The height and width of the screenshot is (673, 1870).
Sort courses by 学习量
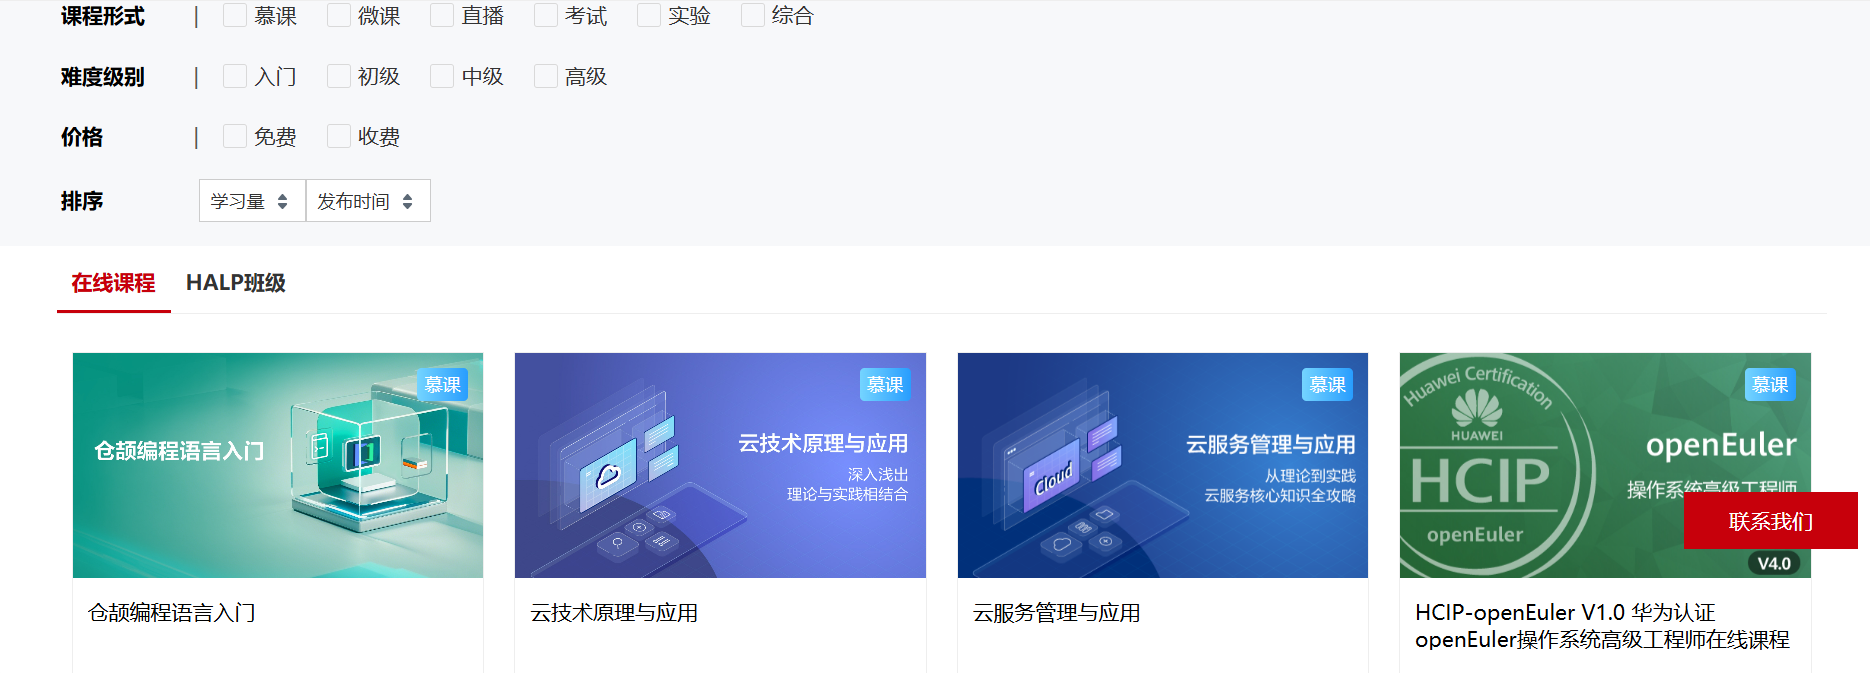(252, 201)
